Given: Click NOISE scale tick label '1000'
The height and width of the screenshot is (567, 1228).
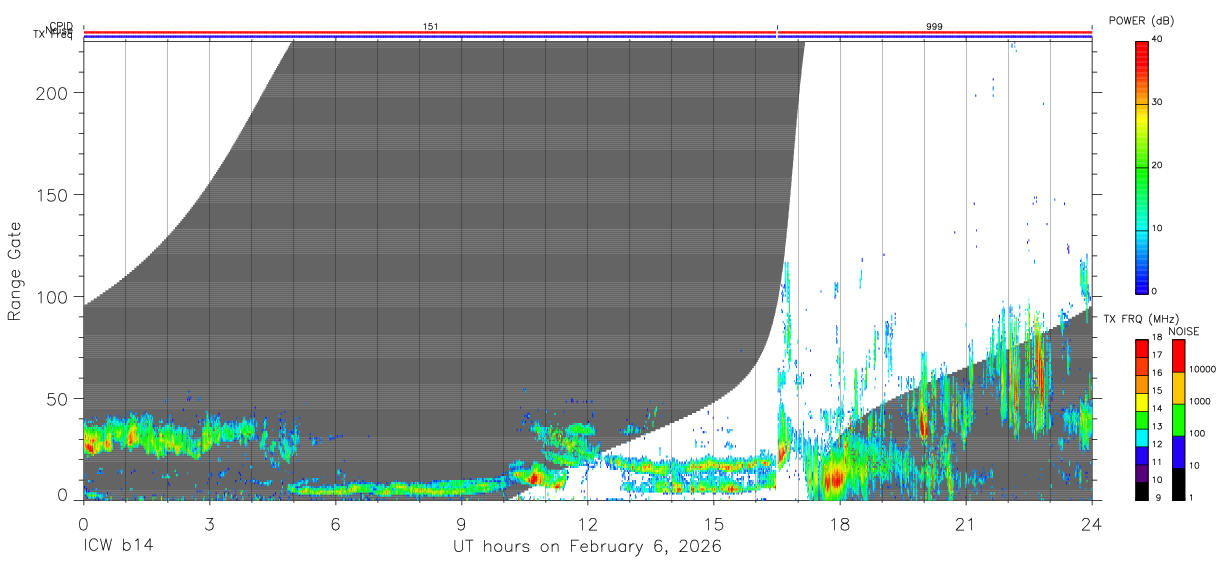Looking at the screenshot, I should click(1200, 401).
